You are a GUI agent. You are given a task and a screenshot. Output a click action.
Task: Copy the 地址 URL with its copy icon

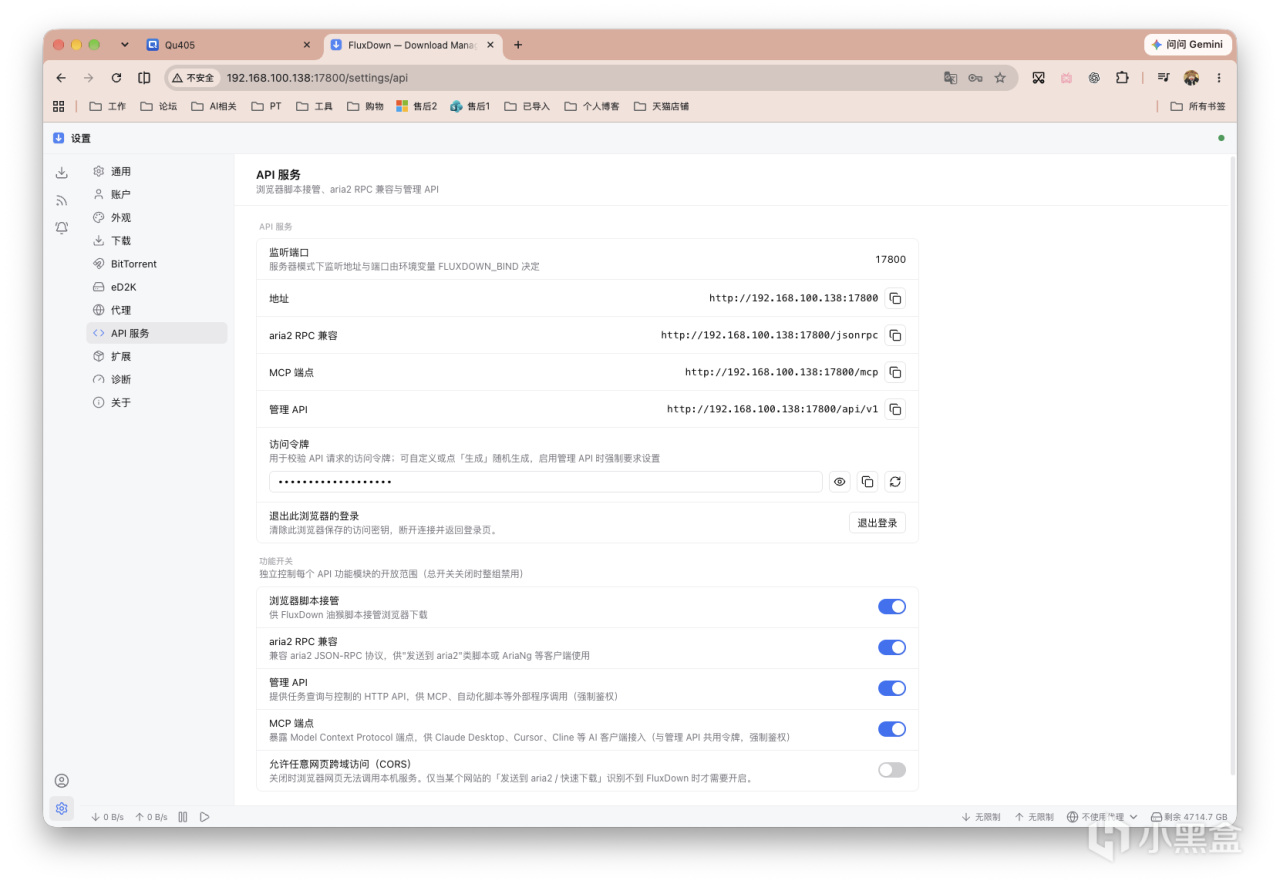(895, 298)
